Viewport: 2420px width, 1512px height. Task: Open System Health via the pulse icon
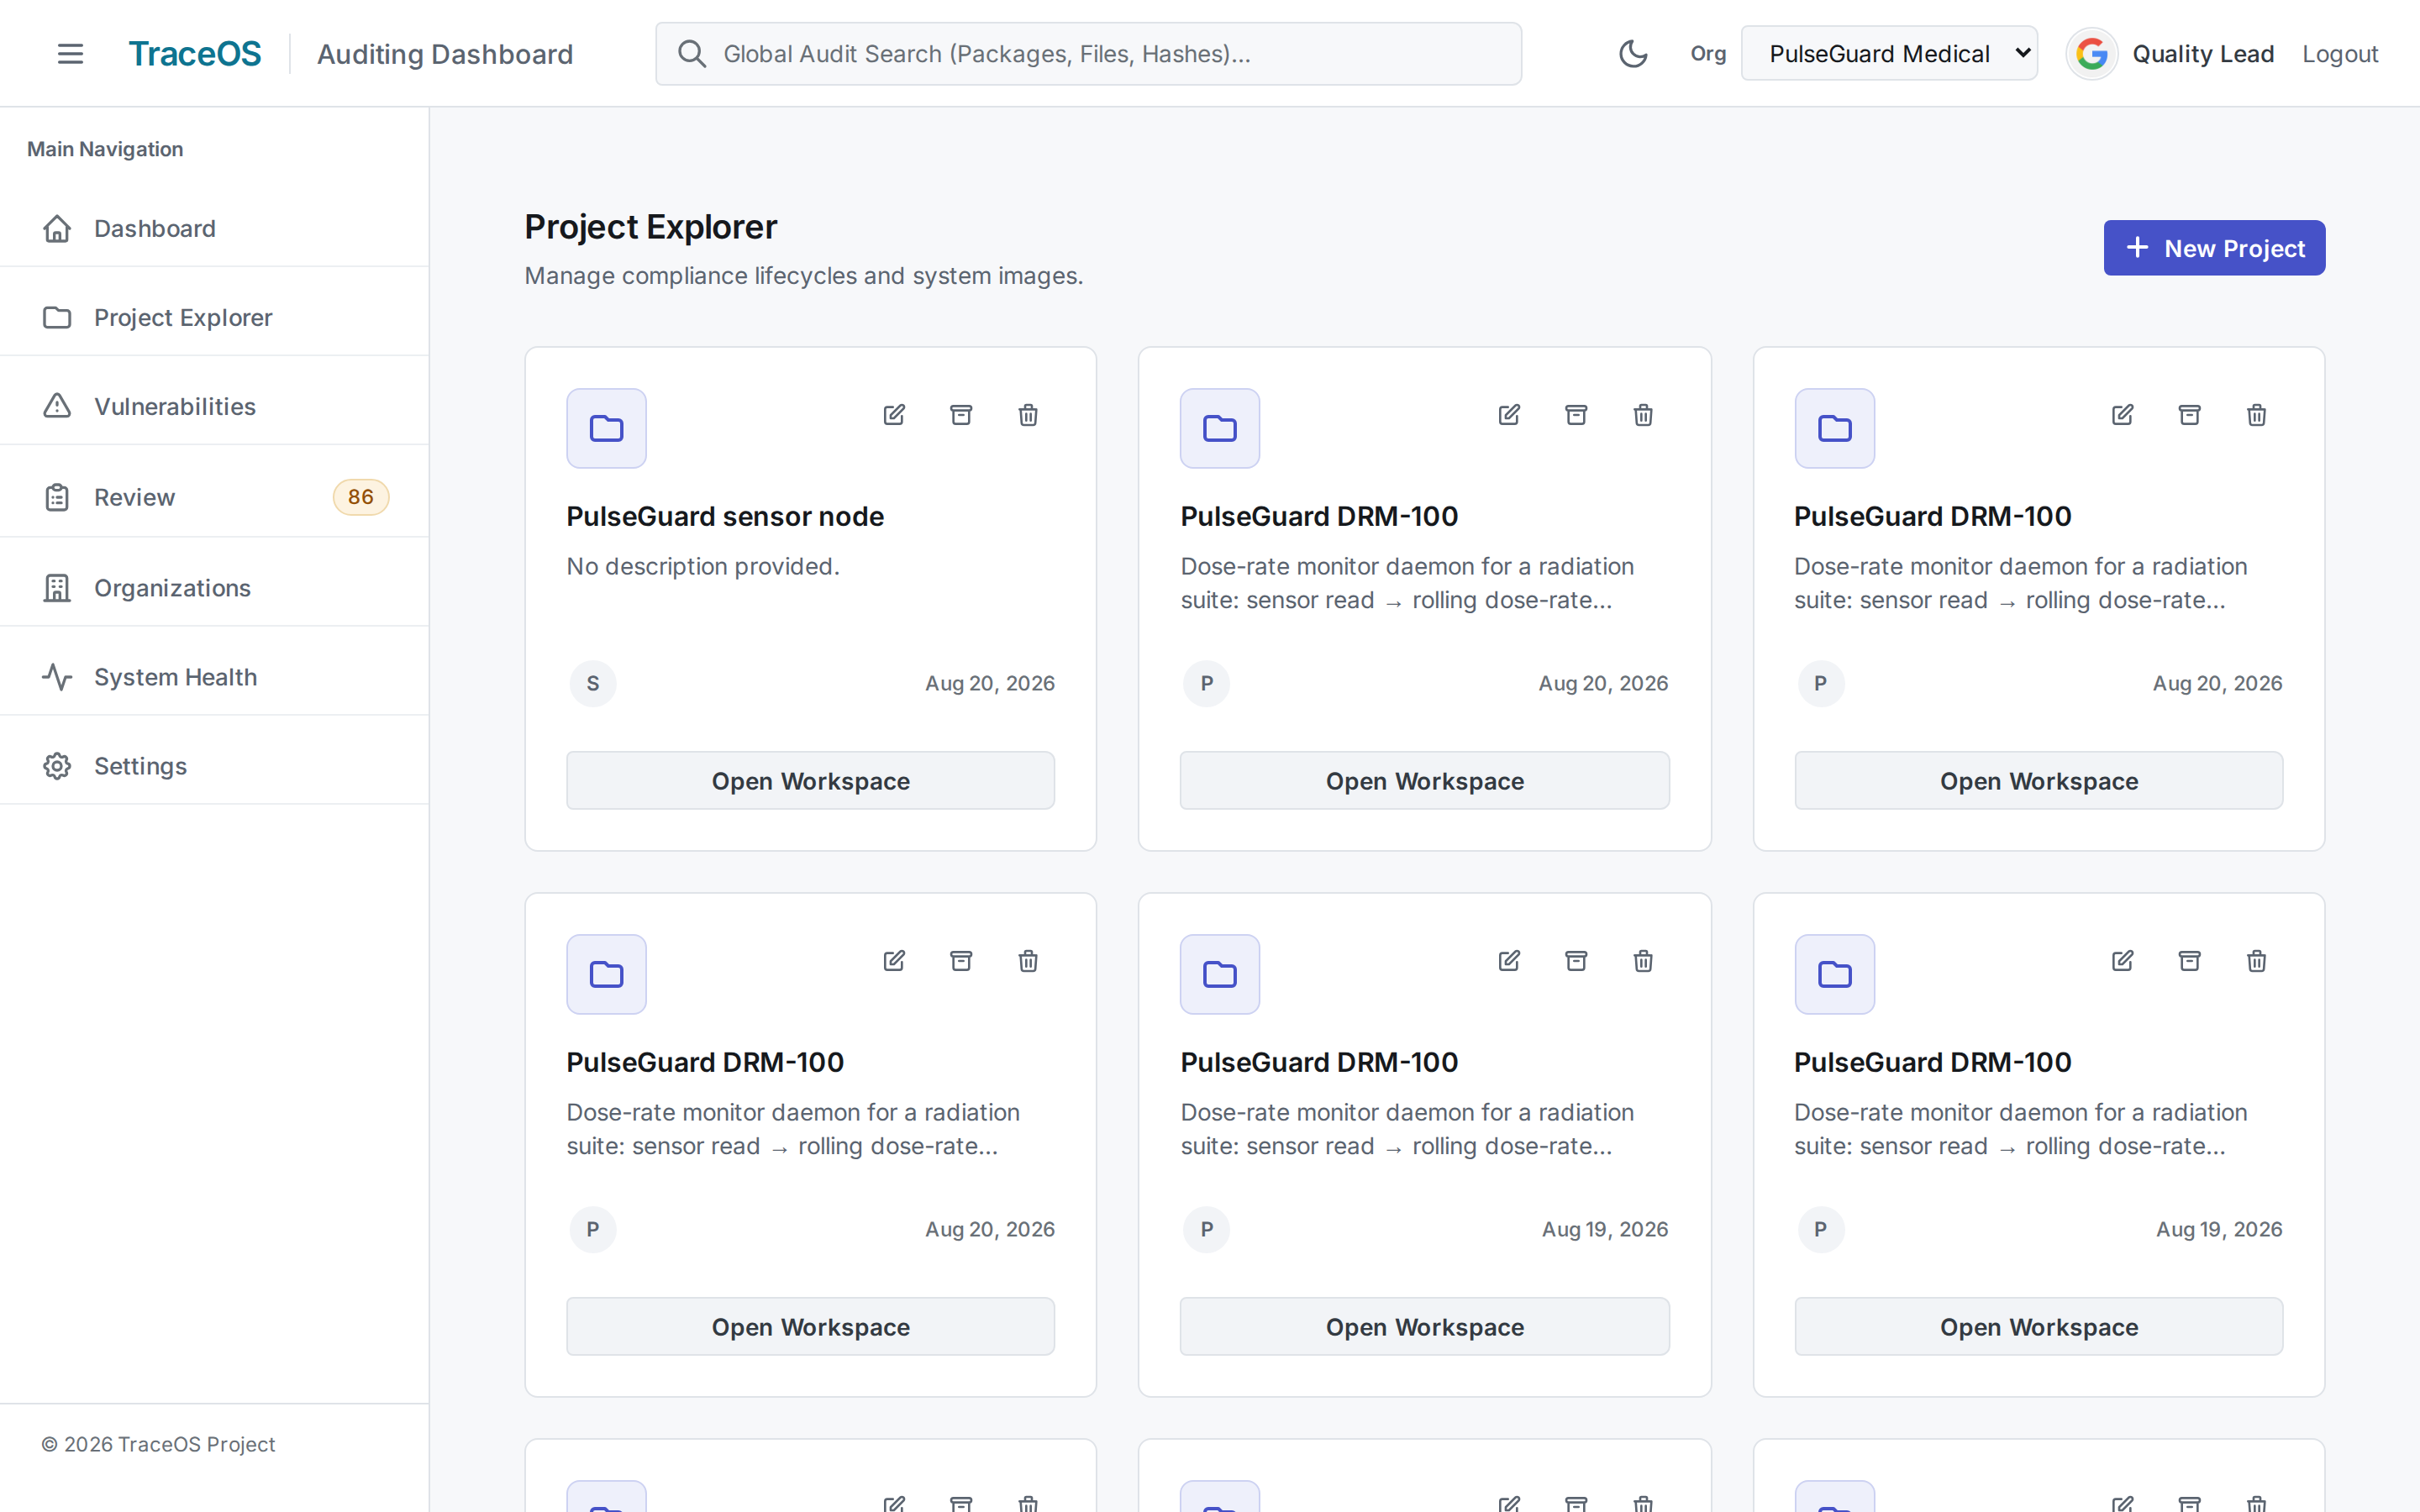pos(57,677)
